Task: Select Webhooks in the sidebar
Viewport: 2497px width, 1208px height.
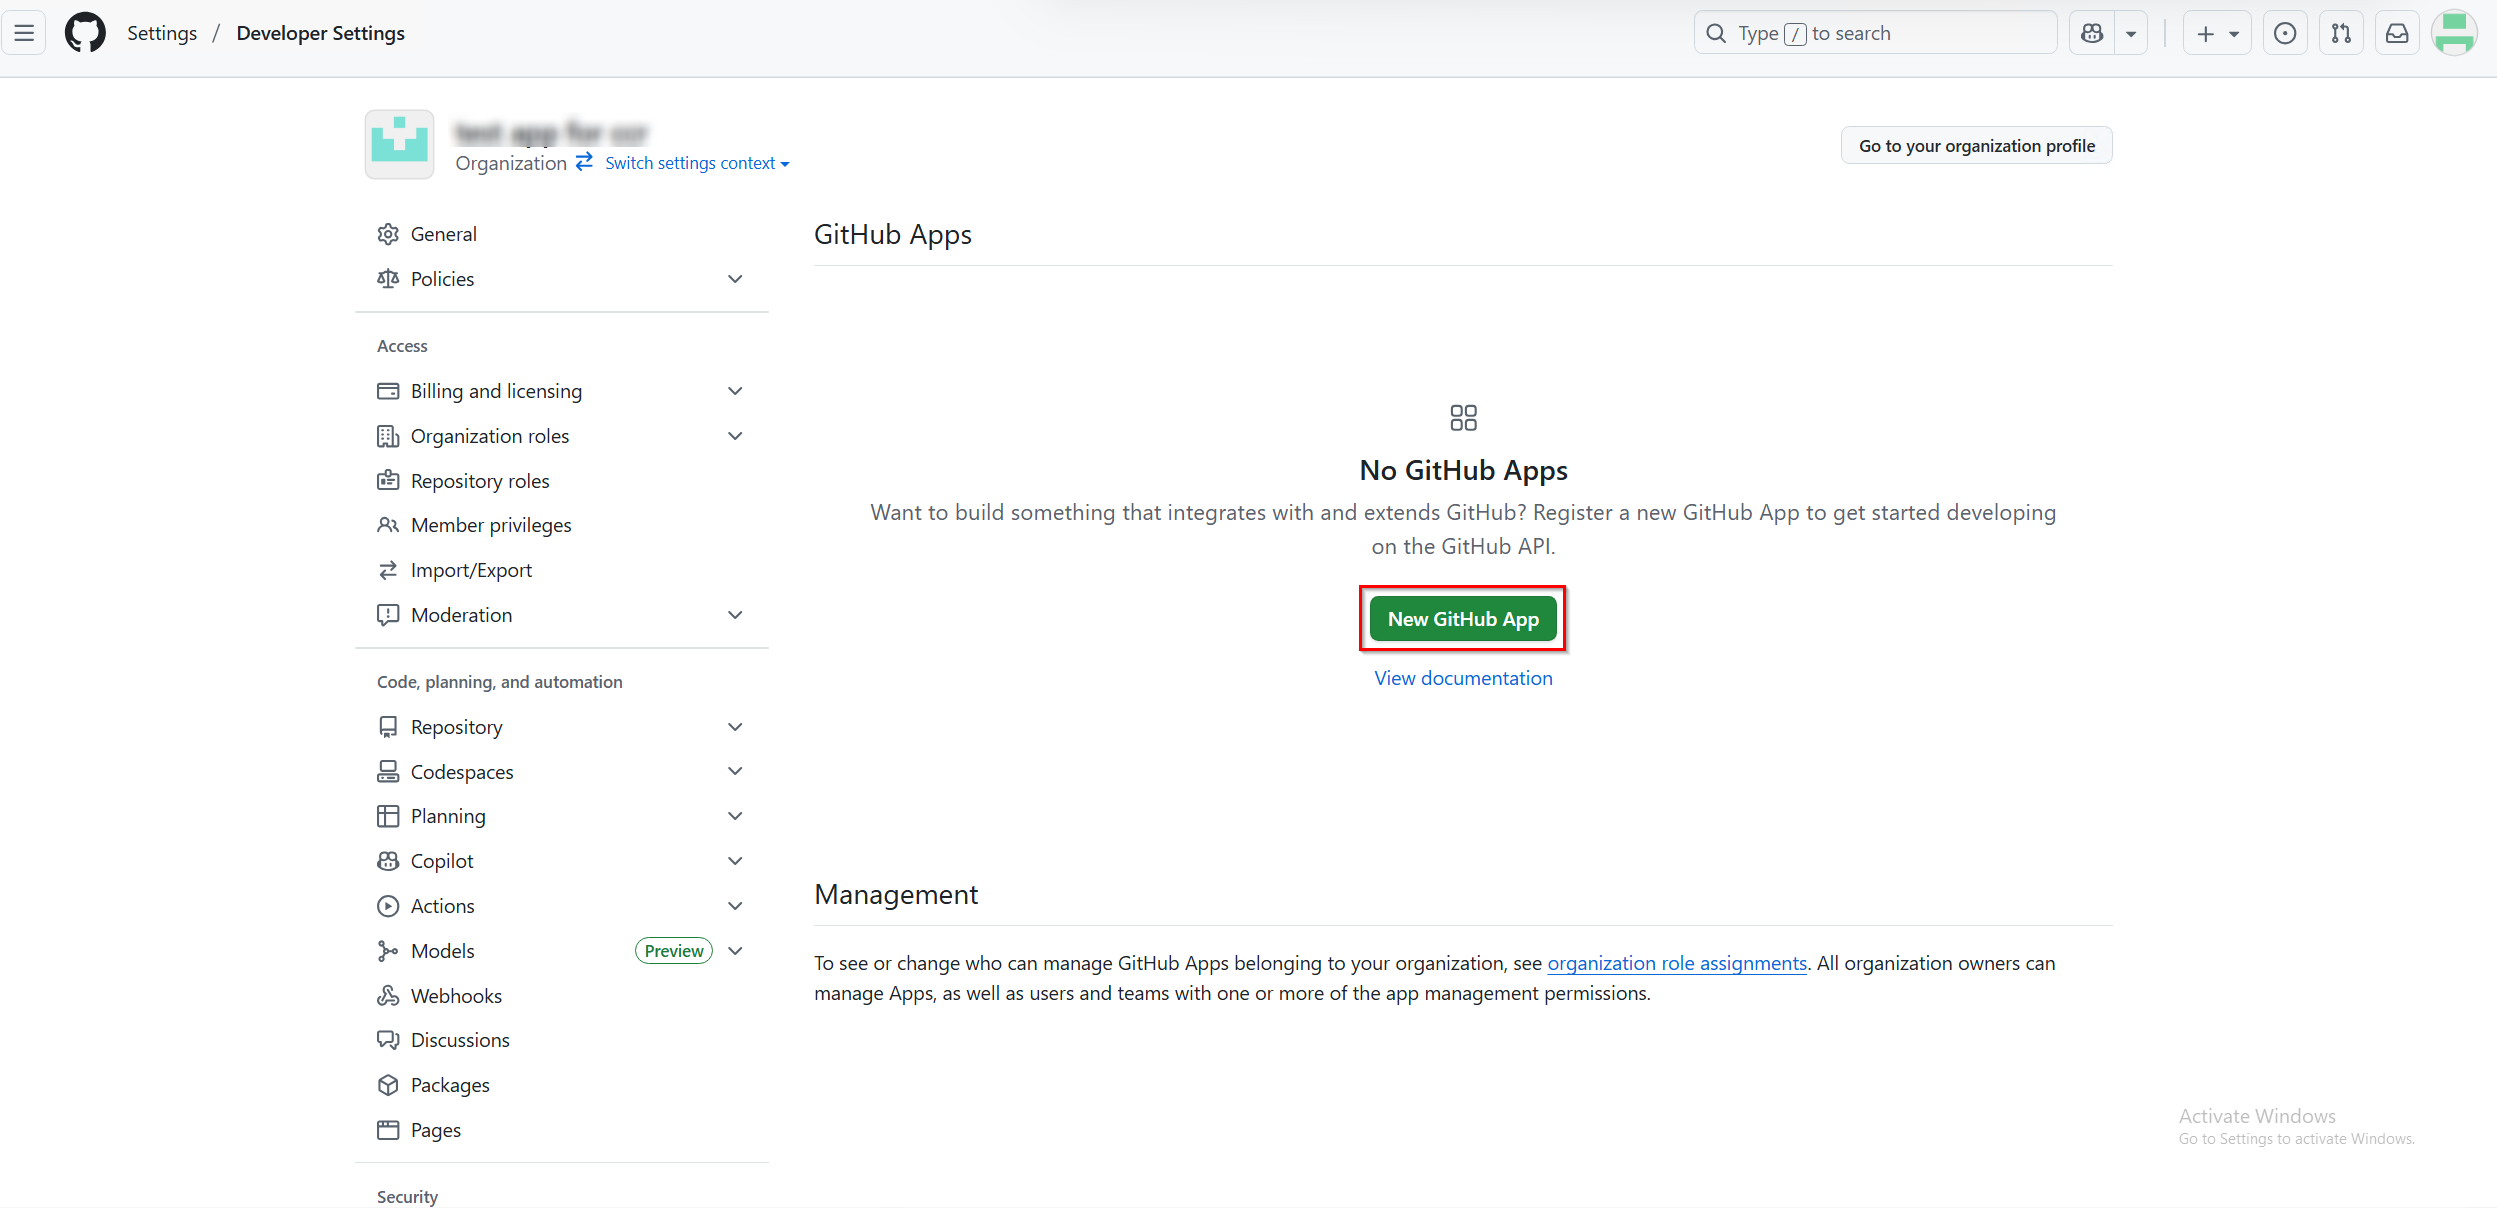Action: click(455, 995)
